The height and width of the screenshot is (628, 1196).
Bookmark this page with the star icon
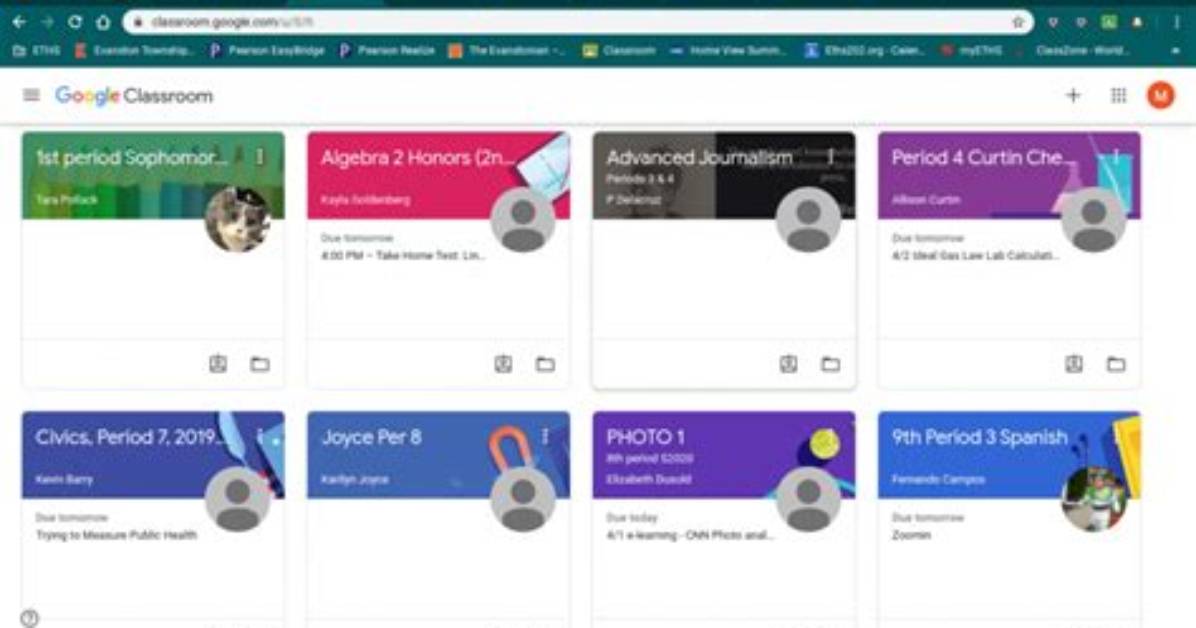click(x=1018, y=22)
